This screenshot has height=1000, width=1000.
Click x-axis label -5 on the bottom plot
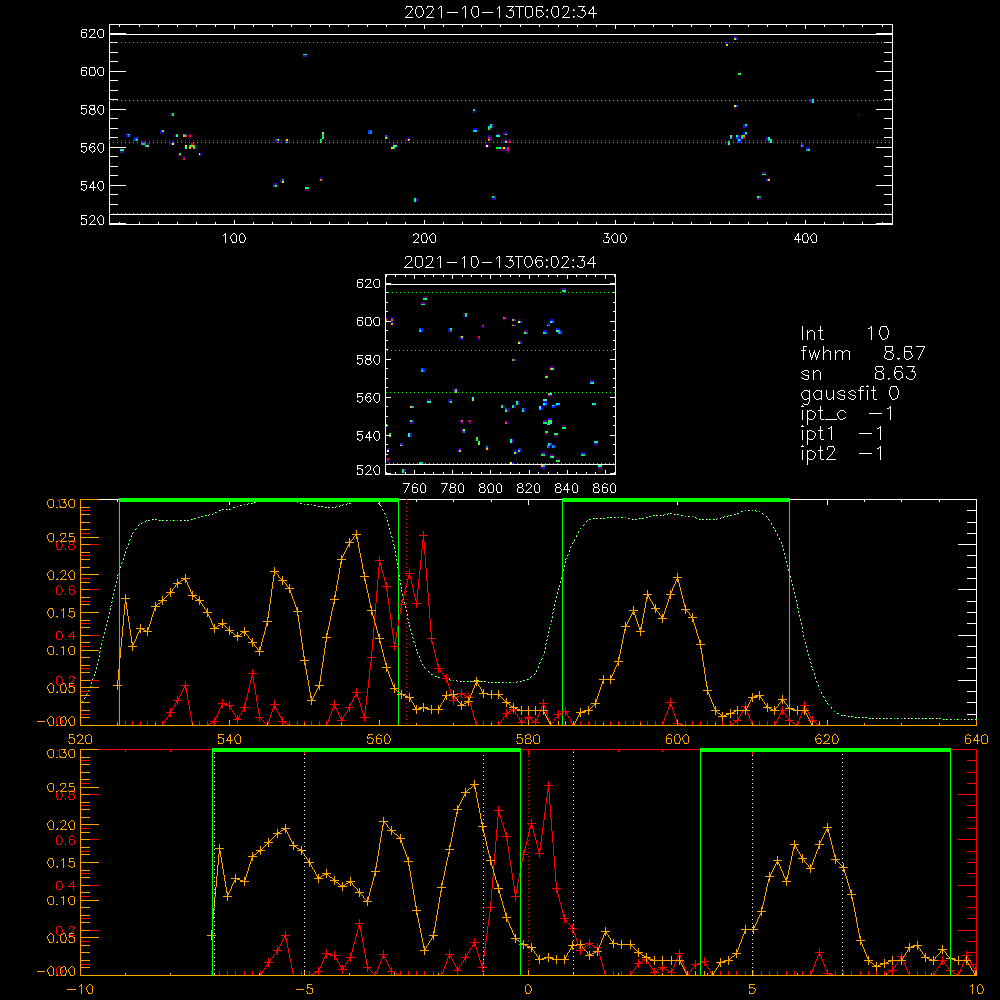click(305, 990)
